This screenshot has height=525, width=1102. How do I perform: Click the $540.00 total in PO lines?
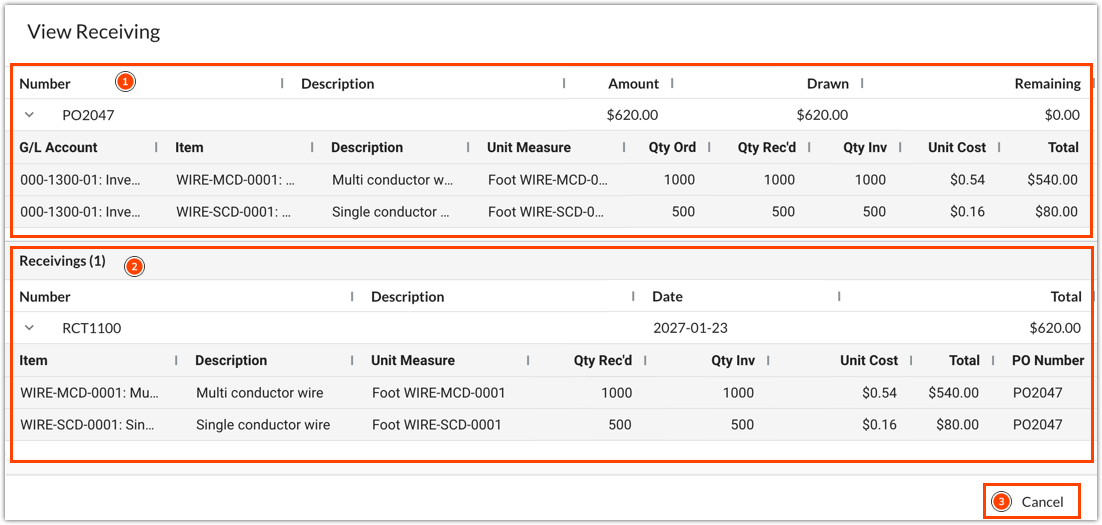click(x=1052, y=179)
